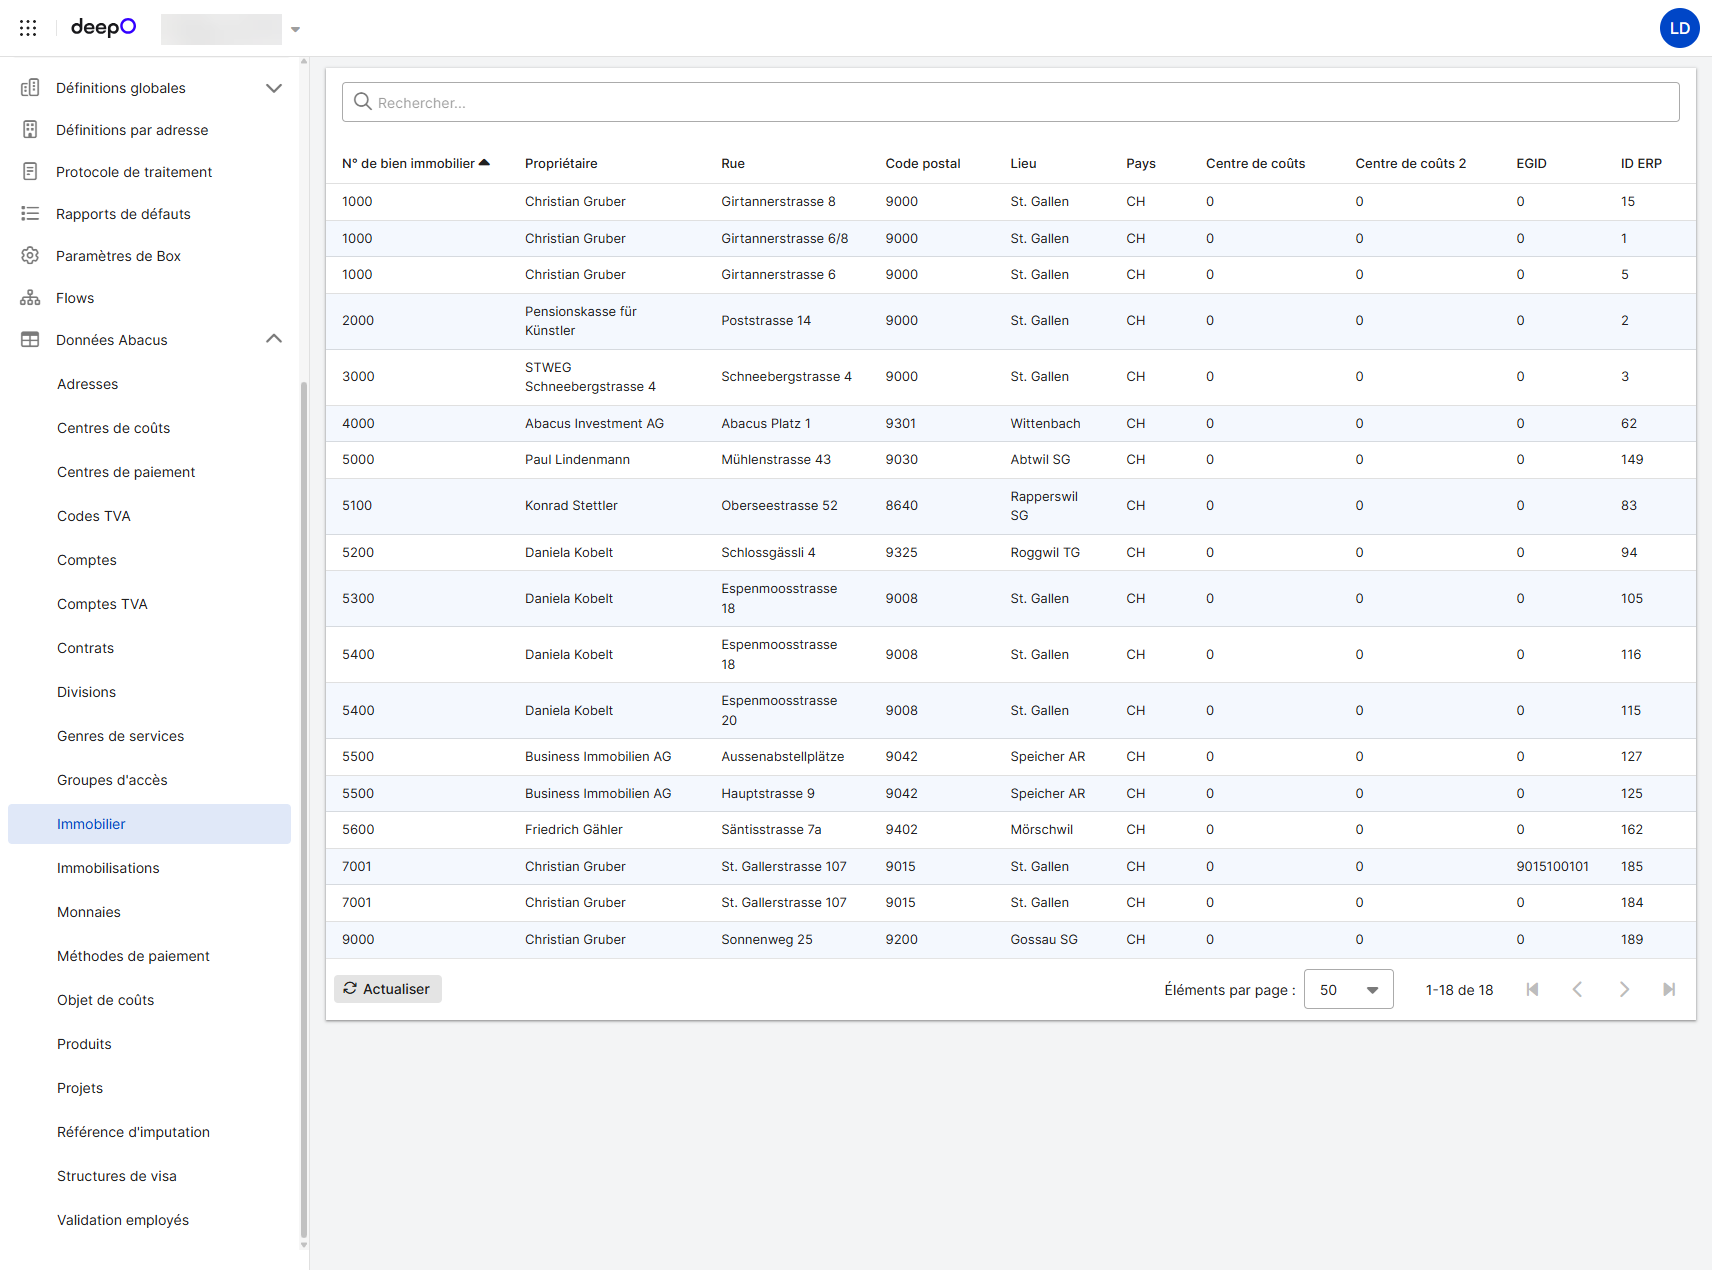
Task: Click the Définitions globales building icon
Action: 30,88
